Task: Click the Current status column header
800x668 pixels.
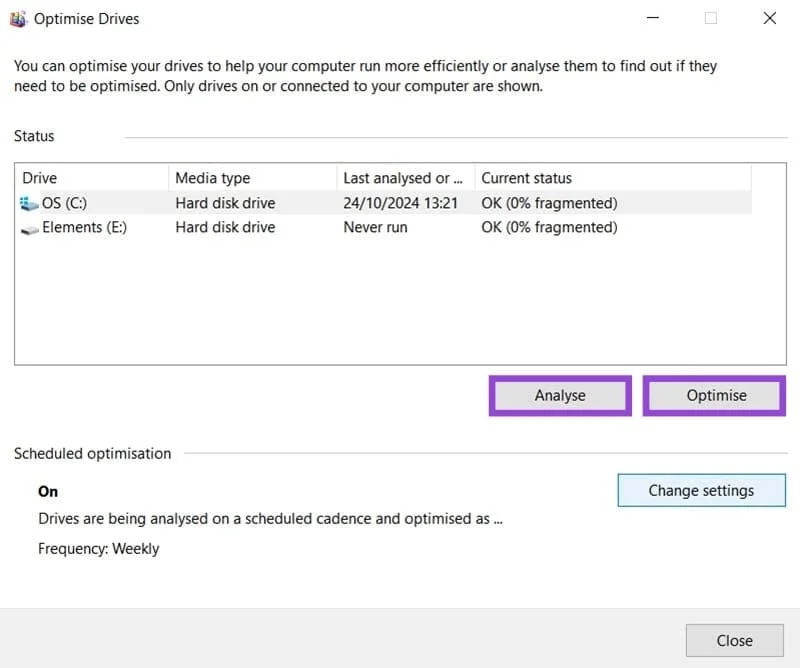Action: (x=526, y=178)
